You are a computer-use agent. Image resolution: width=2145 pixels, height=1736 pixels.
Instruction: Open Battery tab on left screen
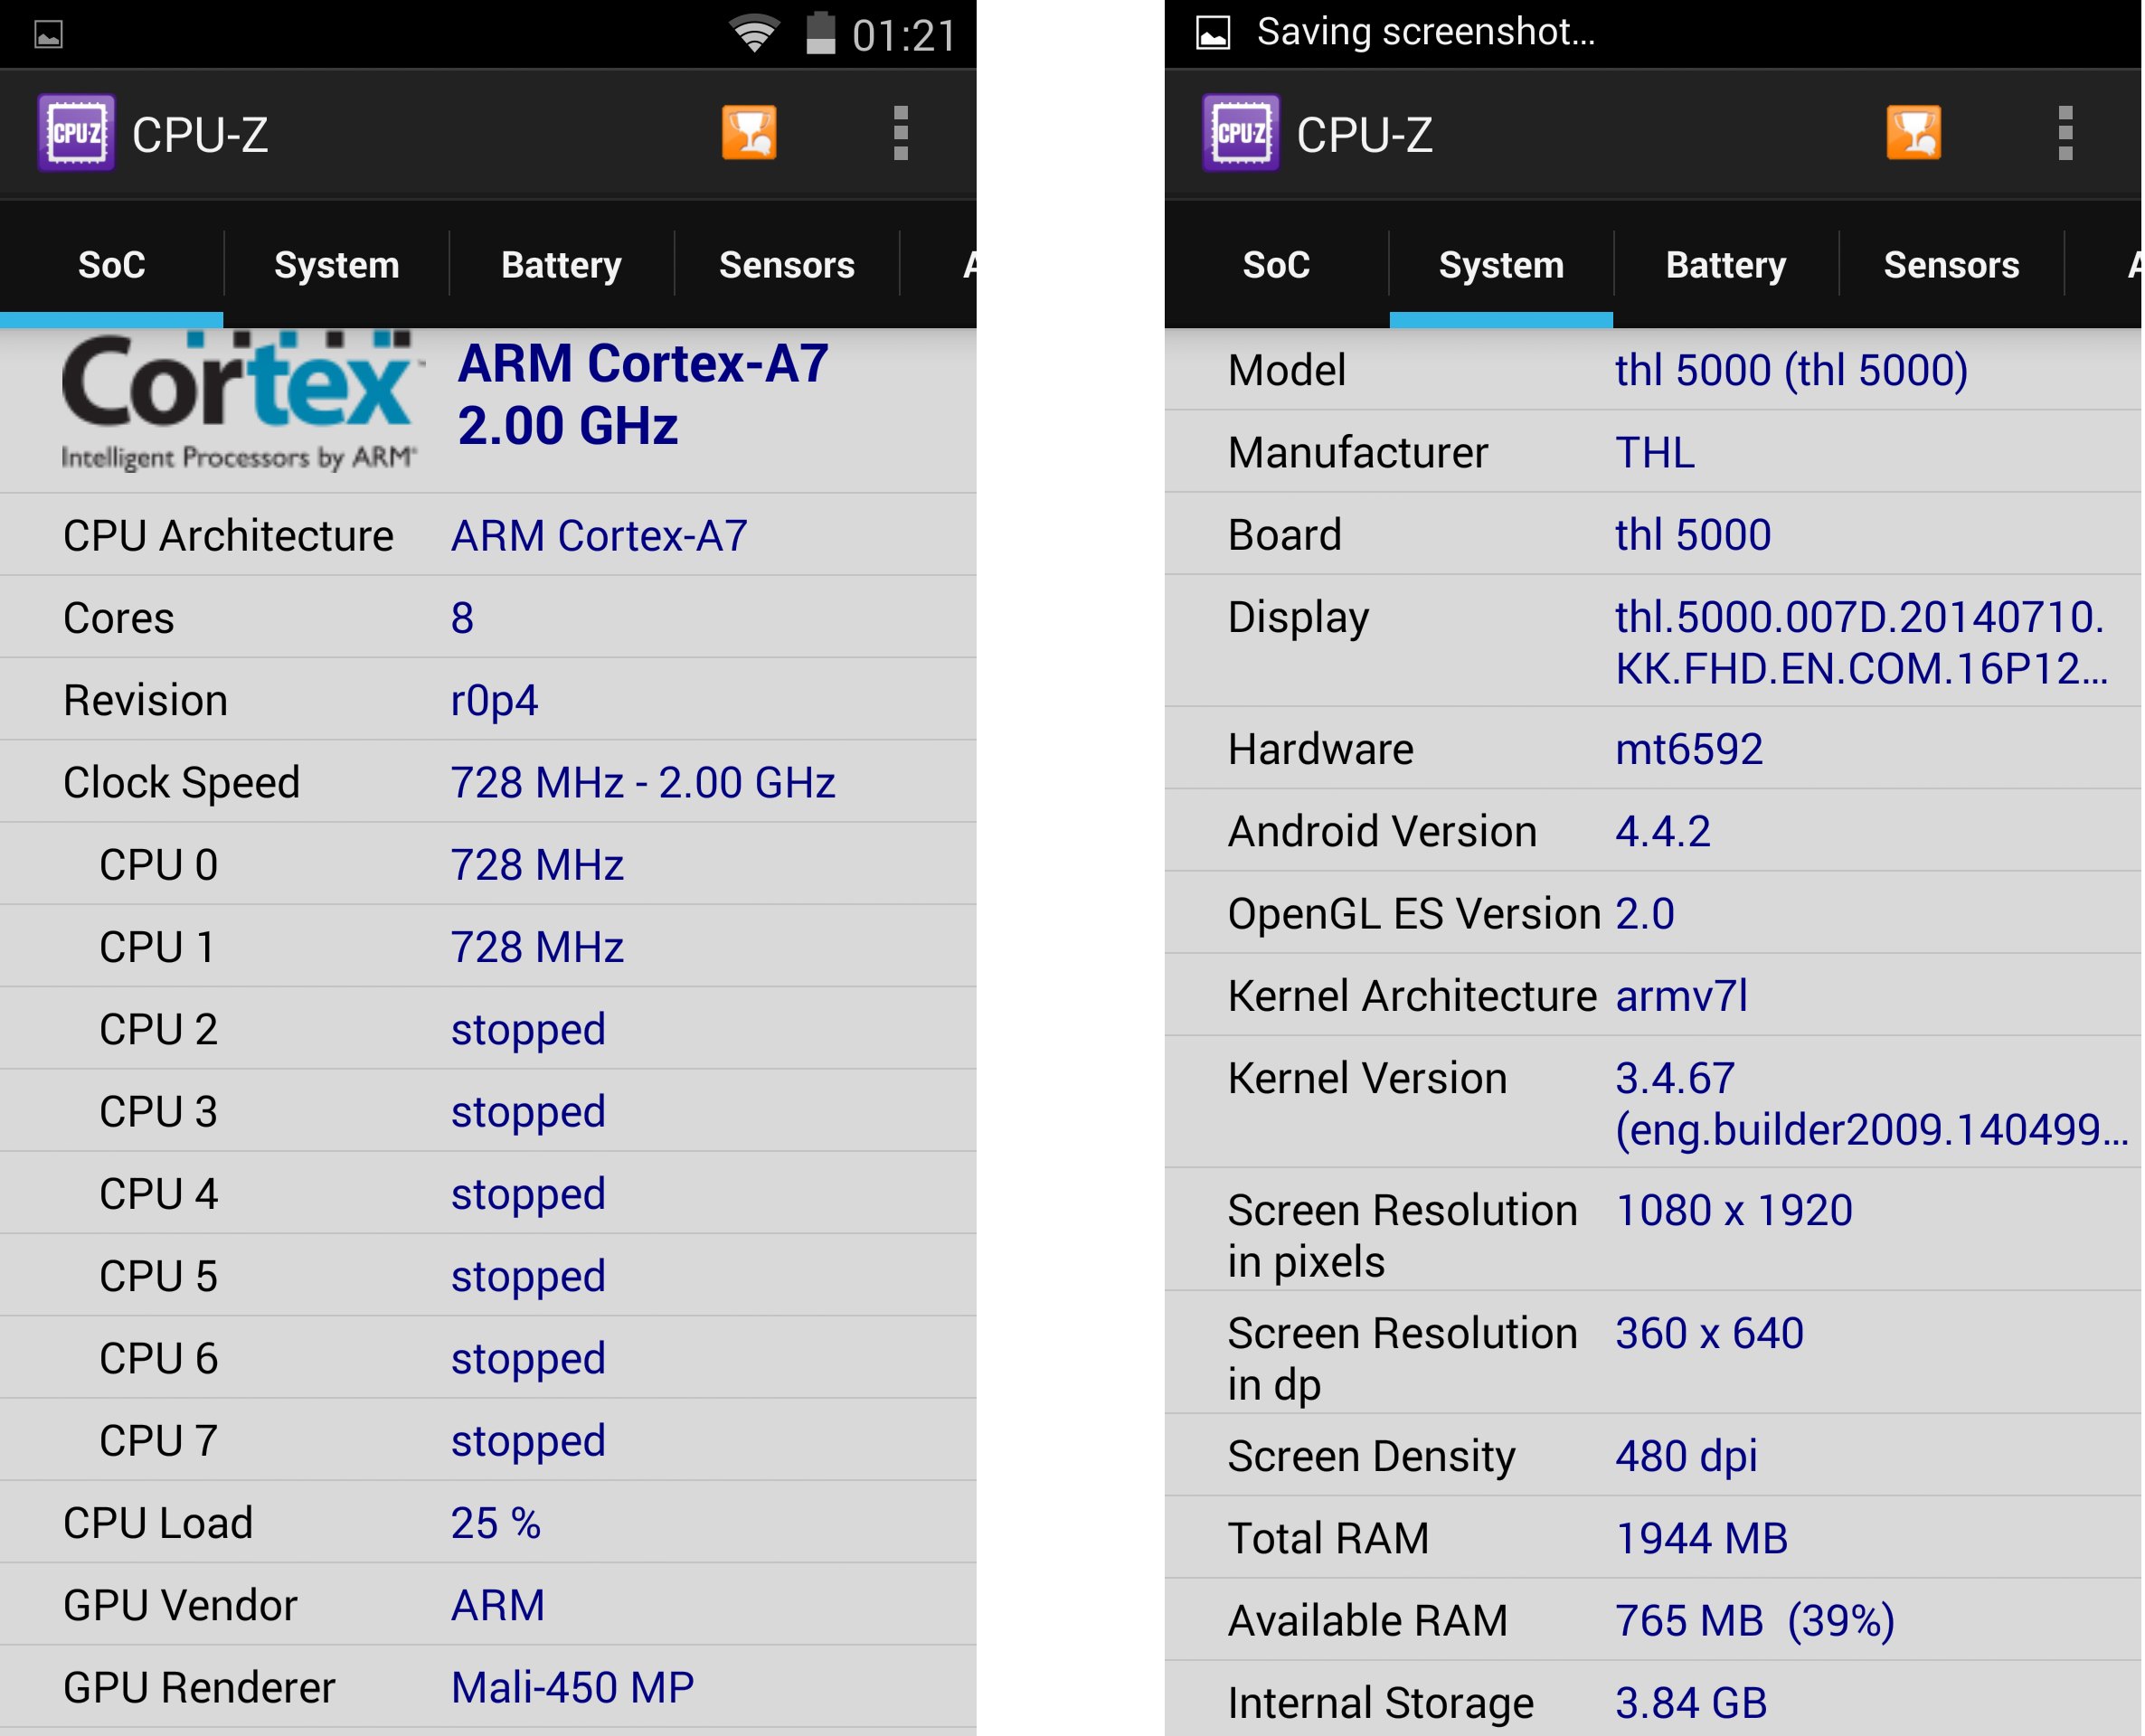click(x=561, y=265)
